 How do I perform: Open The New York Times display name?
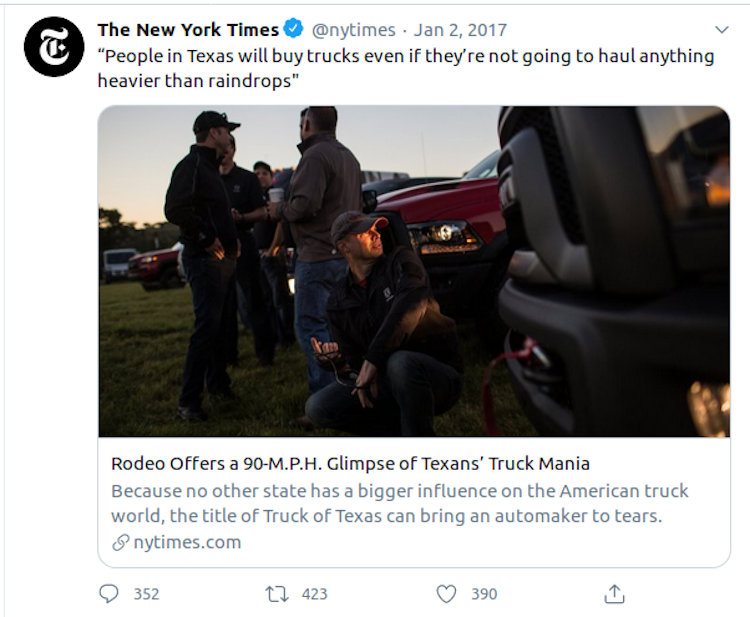tap(189, 30)
